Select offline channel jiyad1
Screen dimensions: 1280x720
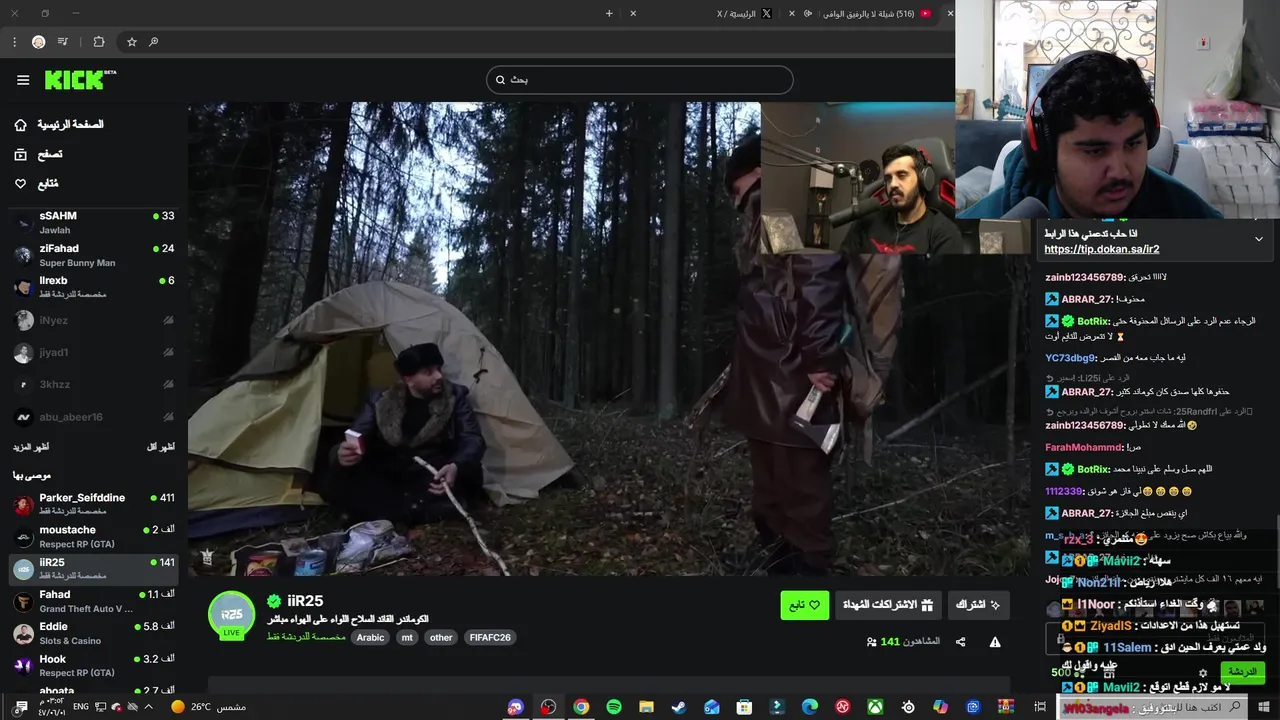[94, 352]
